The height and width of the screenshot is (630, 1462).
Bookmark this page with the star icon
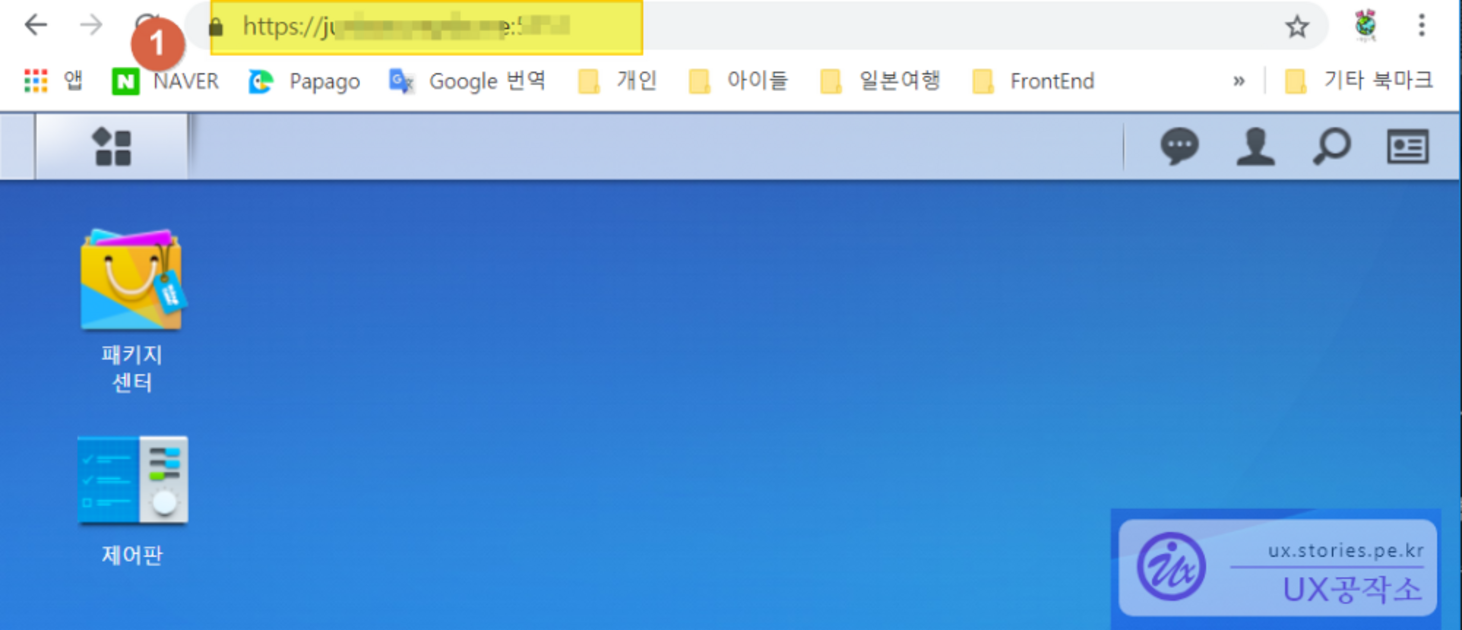pyautogui.click(x=1297, y=27)
